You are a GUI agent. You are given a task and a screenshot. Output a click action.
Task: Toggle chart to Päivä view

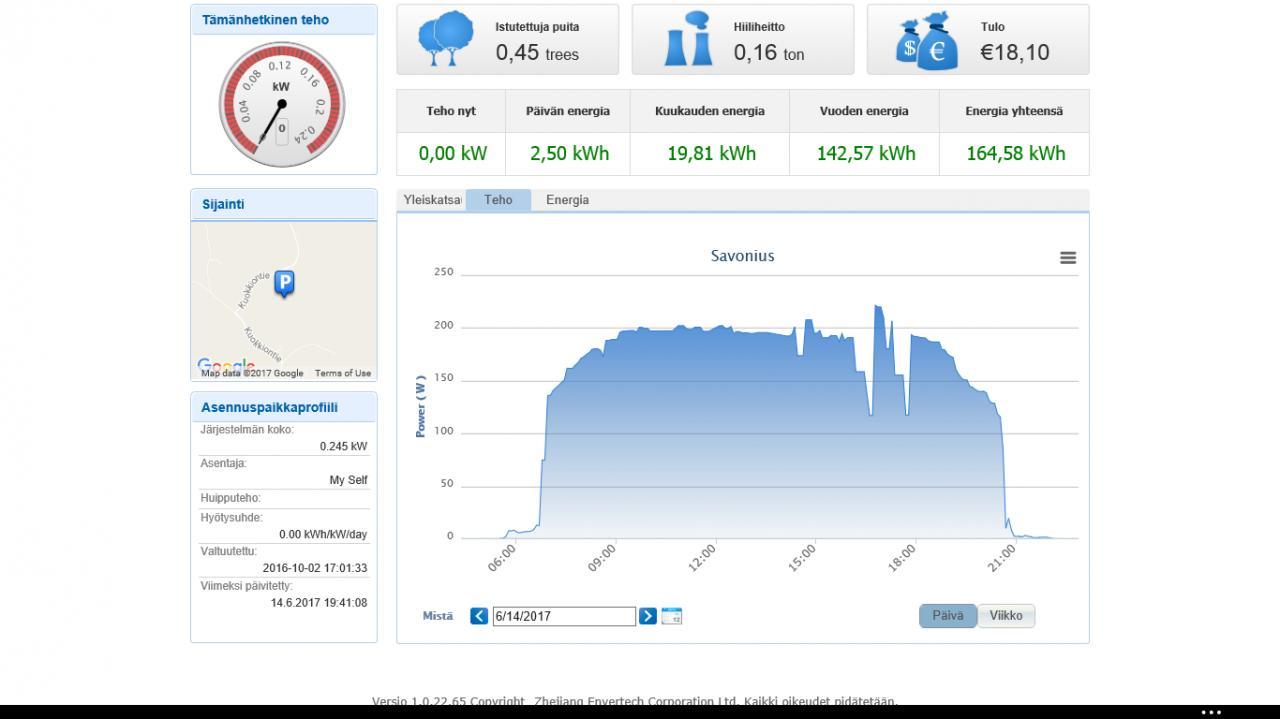pos(948,616)
